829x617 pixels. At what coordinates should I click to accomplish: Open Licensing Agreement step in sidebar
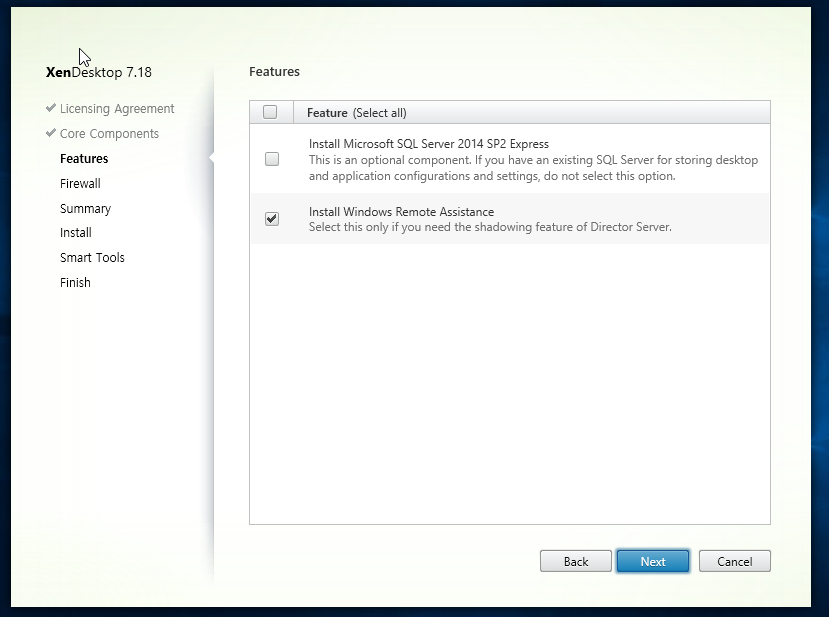(x=117, y=109)
